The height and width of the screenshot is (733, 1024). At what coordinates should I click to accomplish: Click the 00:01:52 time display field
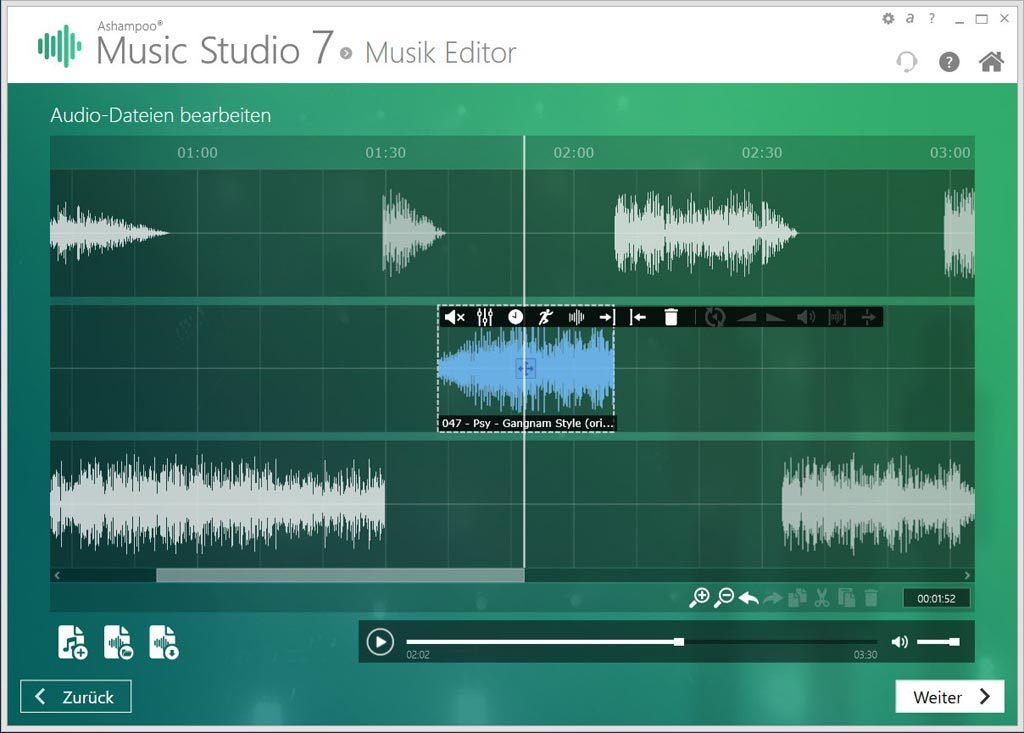[936, 598]
